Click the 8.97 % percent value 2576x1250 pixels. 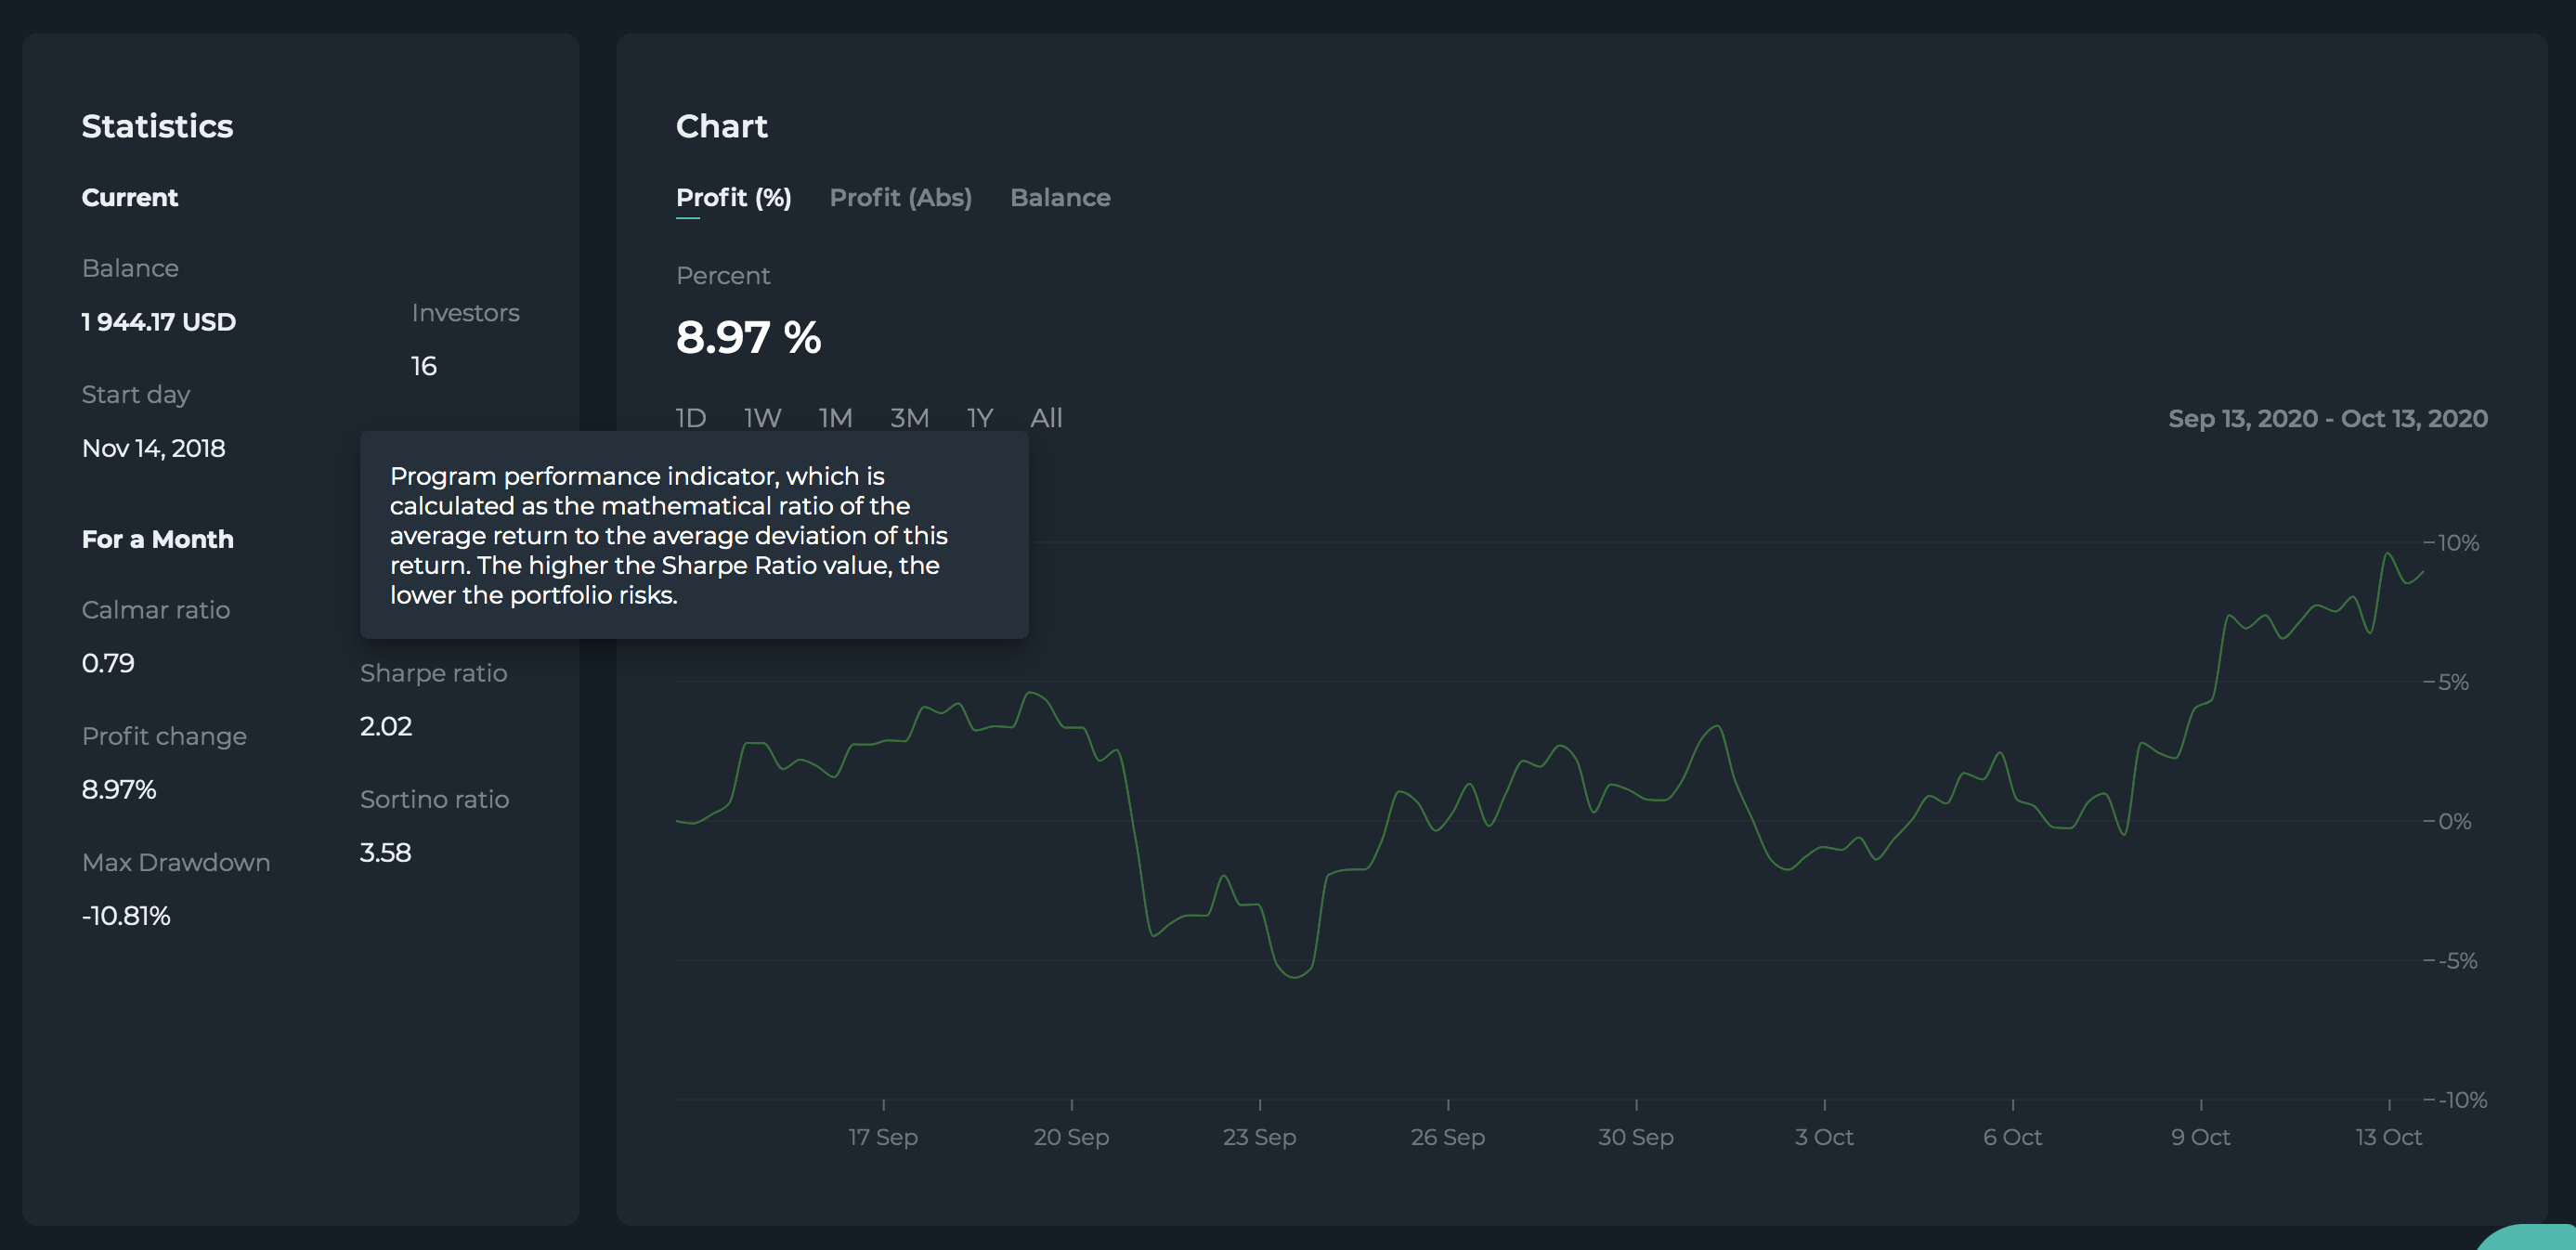click(748, 337)
